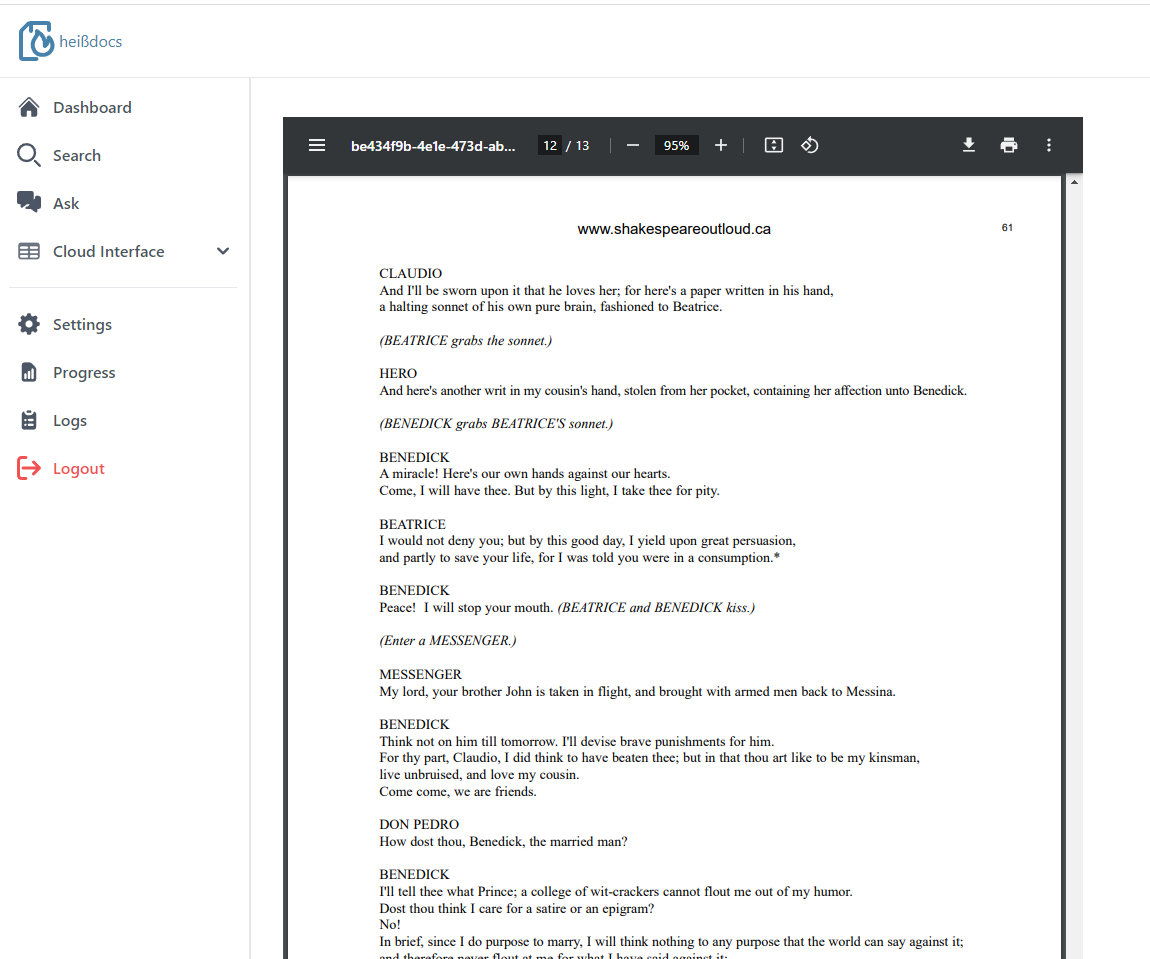
Task: Log out via the Logout link
Action: point(78,469)
